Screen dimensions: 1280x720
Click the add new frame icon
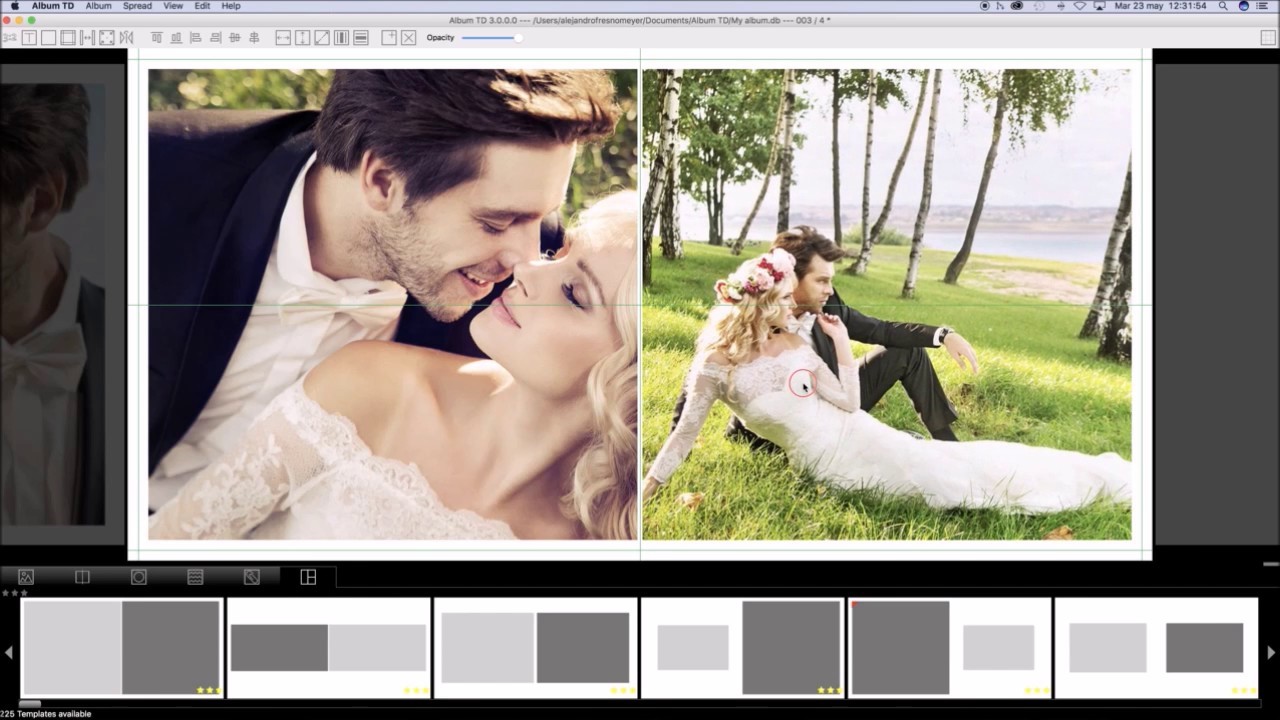coord(389,38)
